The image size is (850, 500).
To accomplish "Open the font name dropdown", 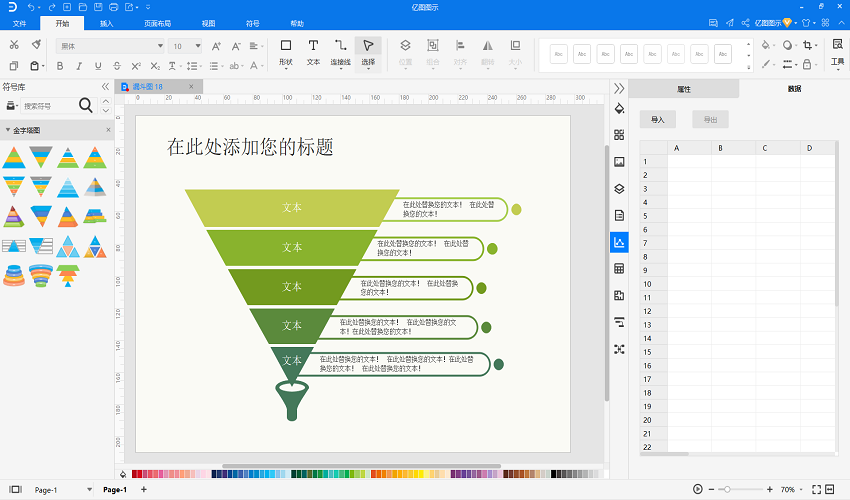I will click(x=160, y=46).
